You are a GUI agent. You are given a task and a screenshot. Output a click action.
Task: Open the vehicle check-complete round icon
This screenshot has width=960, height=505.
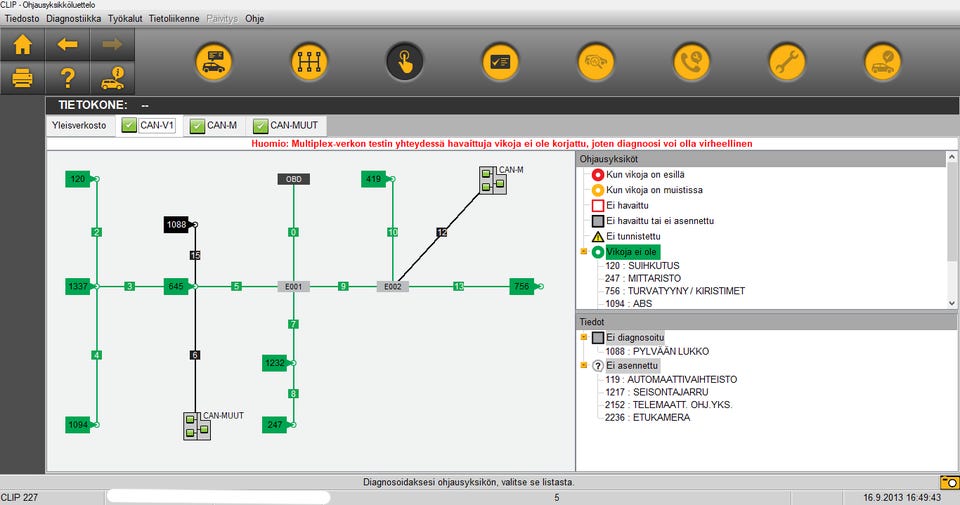[882, 62]
